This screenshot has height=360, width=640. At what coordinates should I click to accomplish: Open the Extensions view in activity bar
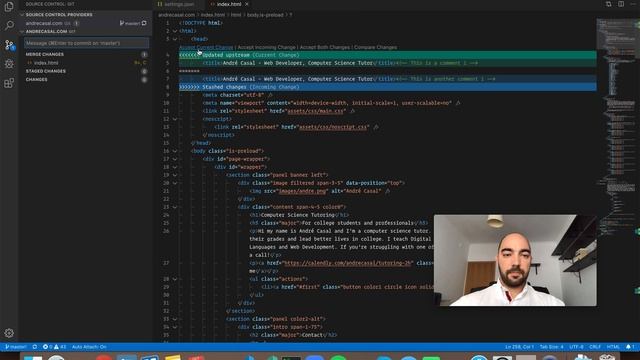[x=9, y=83]
